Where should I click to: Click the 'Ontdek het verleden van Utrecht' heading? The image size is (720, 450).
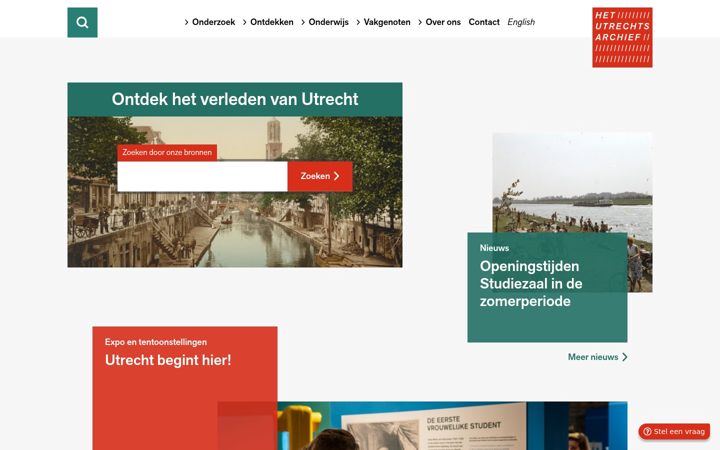[235, 99]
